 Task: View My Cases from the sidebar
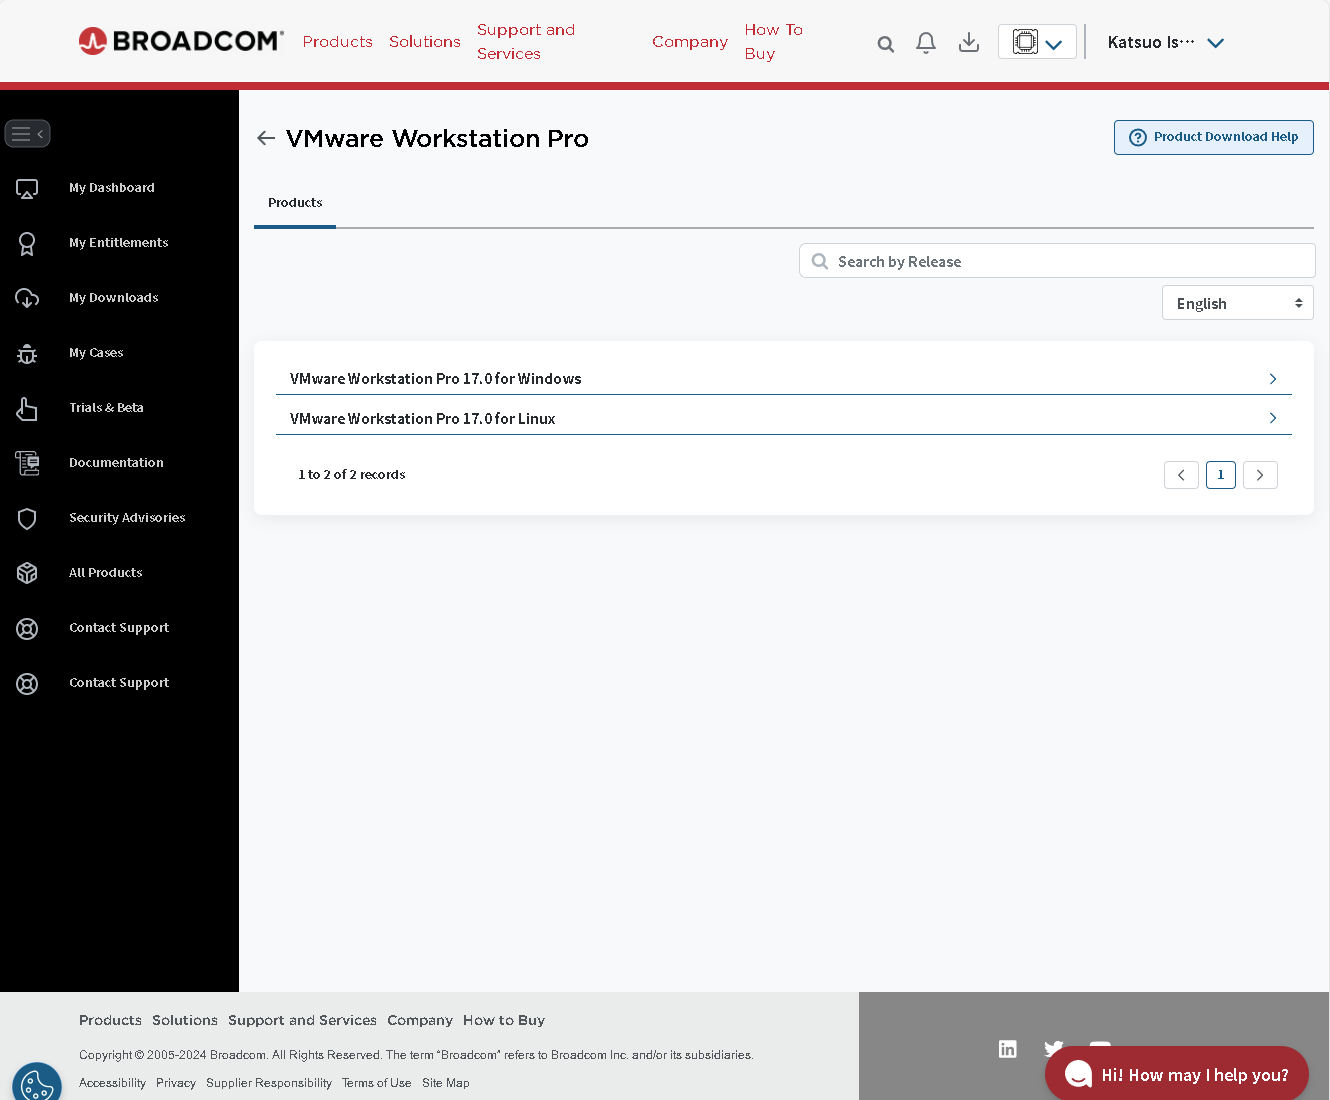[x=95, y=352]
